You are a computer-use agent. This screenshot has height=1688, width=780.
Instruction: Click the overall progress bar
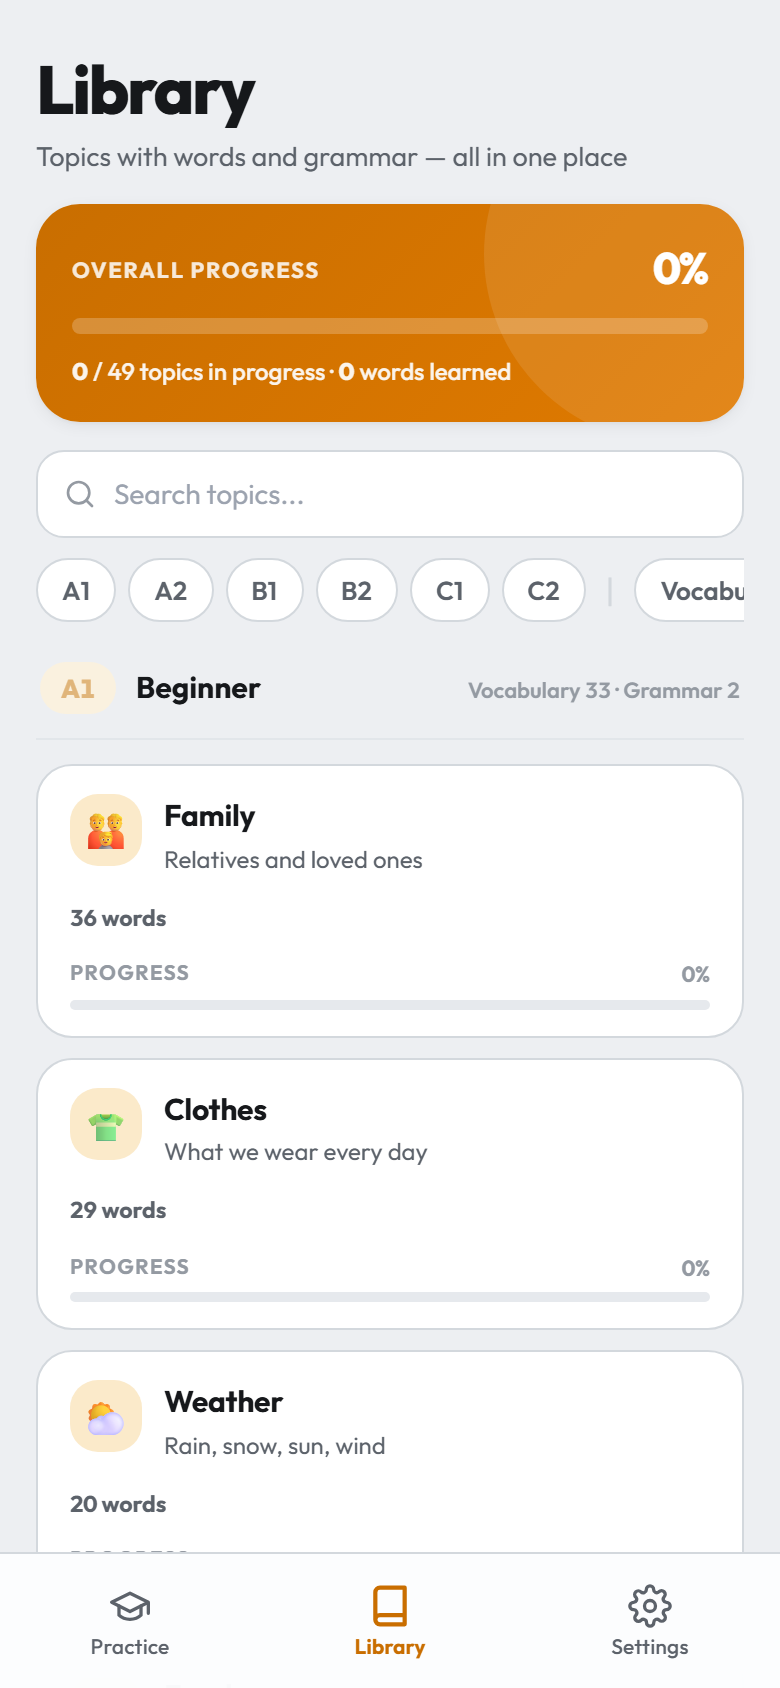[x=390, y=326]
